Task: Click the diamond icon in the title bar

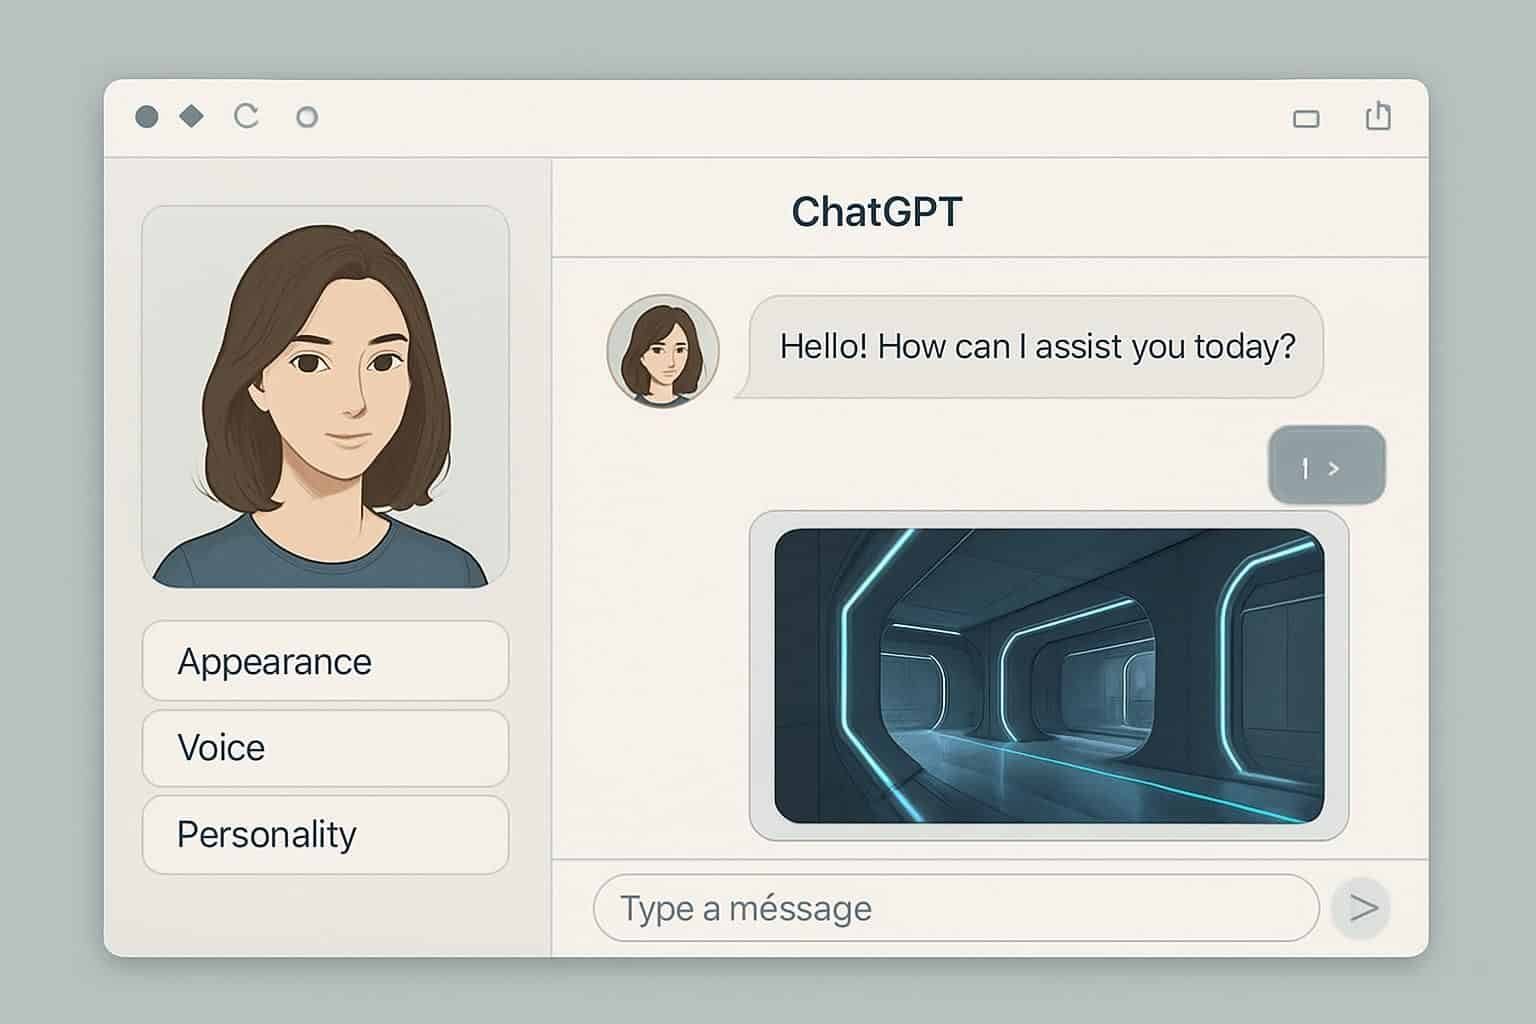Action: coord(191,116)
